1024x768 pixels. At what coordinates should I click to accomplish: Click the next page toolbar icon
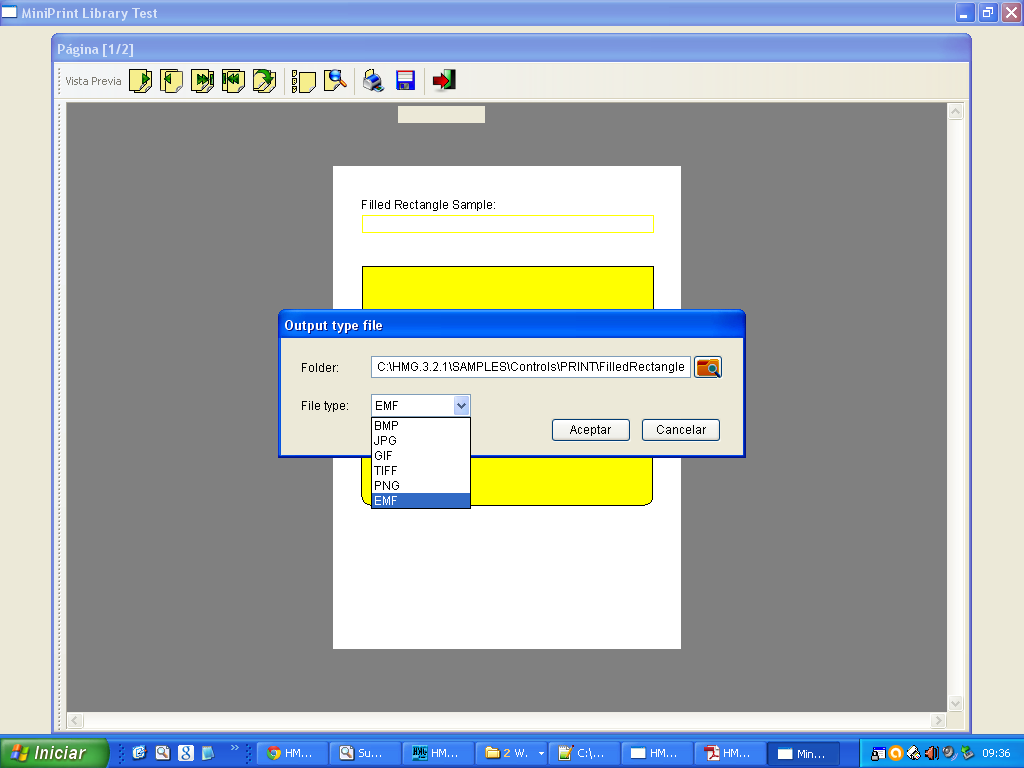pyautogui.click(x=141, y=81)
